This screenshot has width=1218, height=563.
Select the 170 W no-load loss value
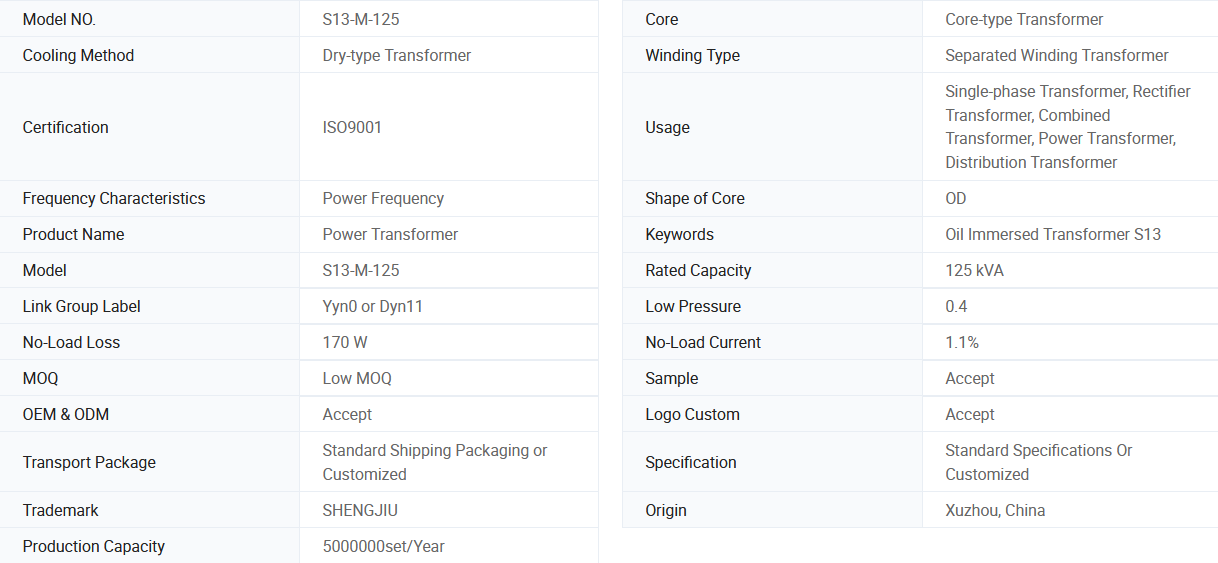pos(345,342)
